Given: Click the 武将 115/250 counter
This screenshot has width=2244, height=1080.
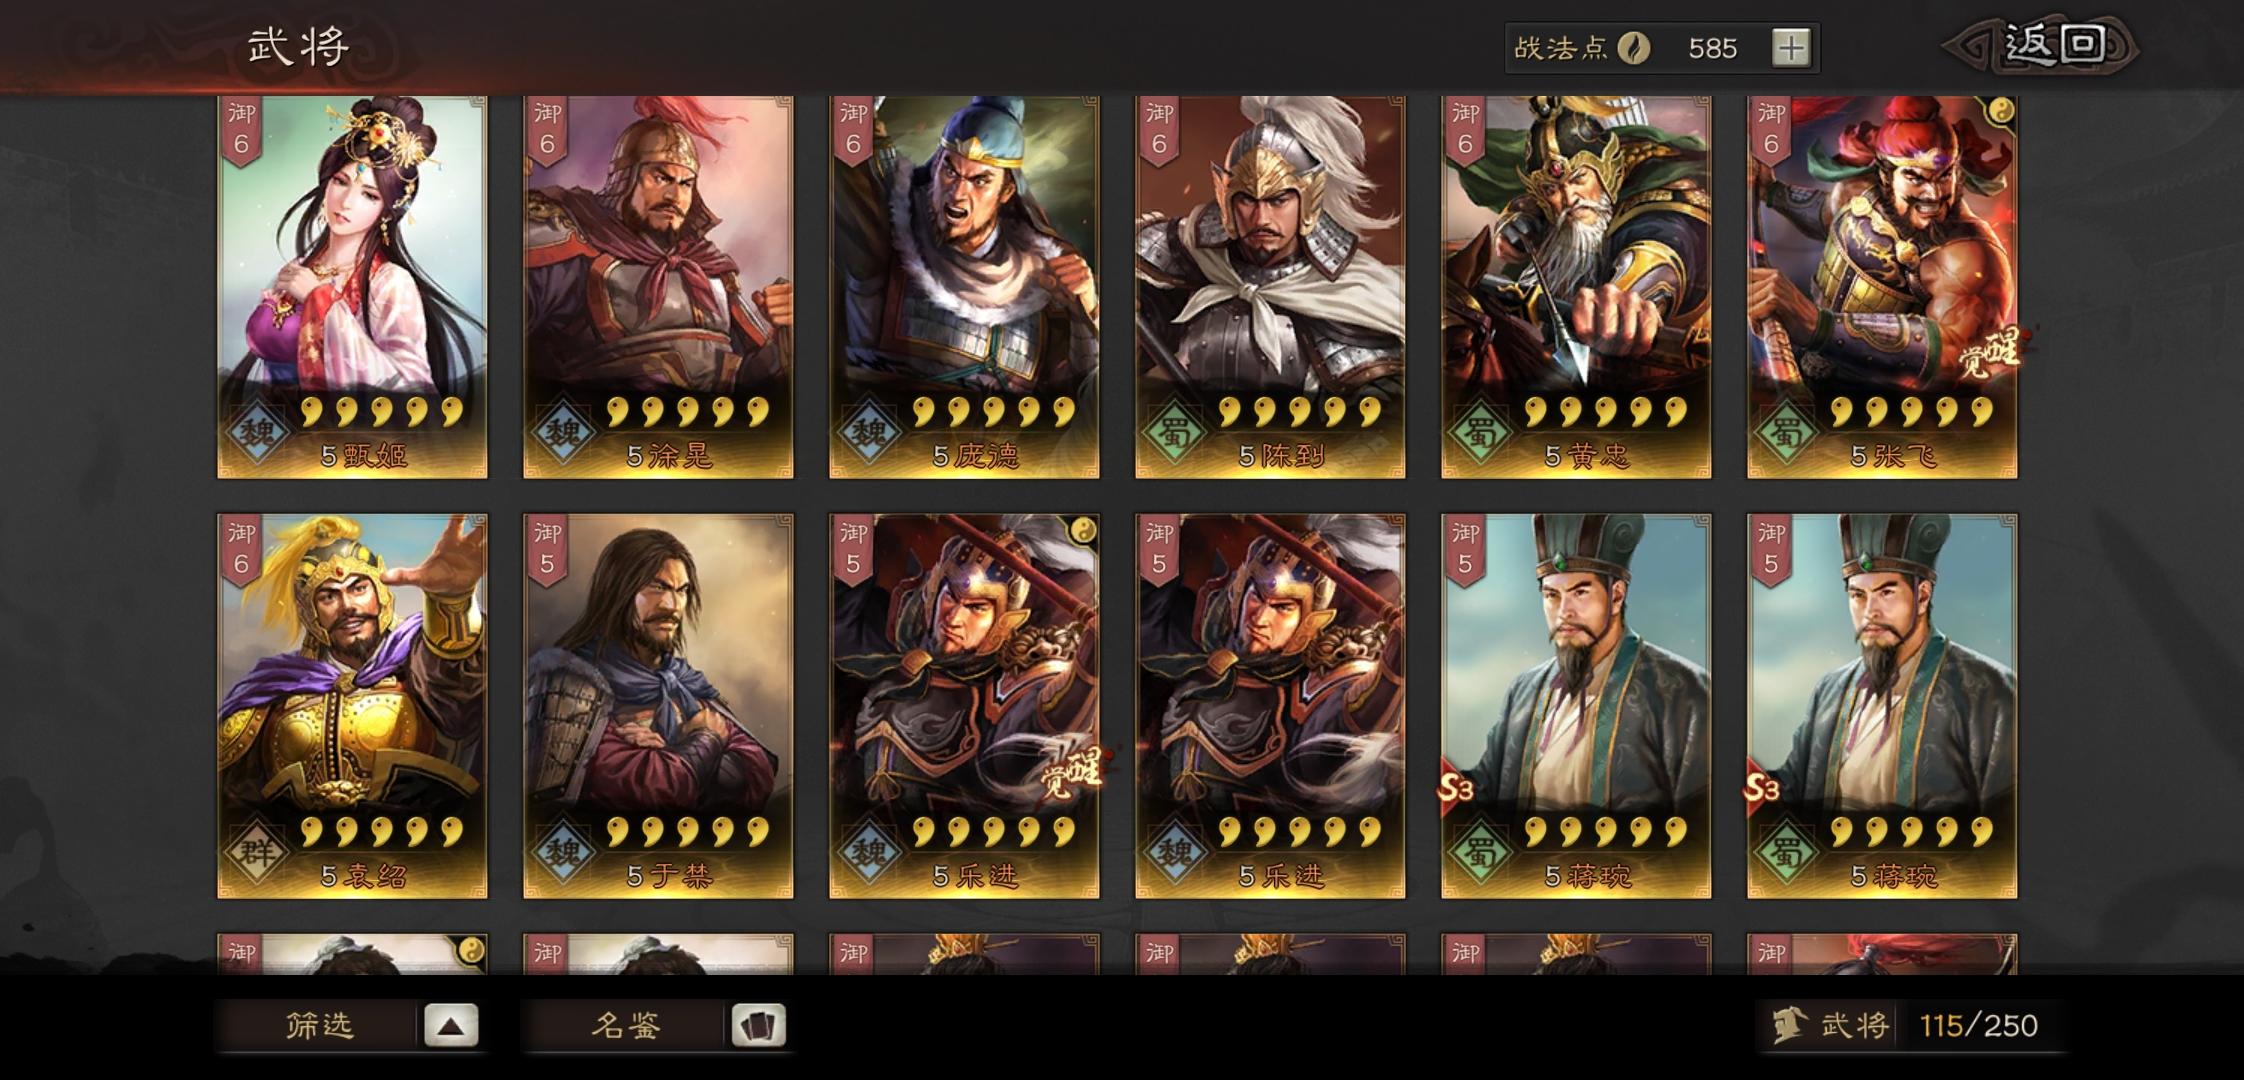Looking at the screenshot, I should (1911, 1025).
